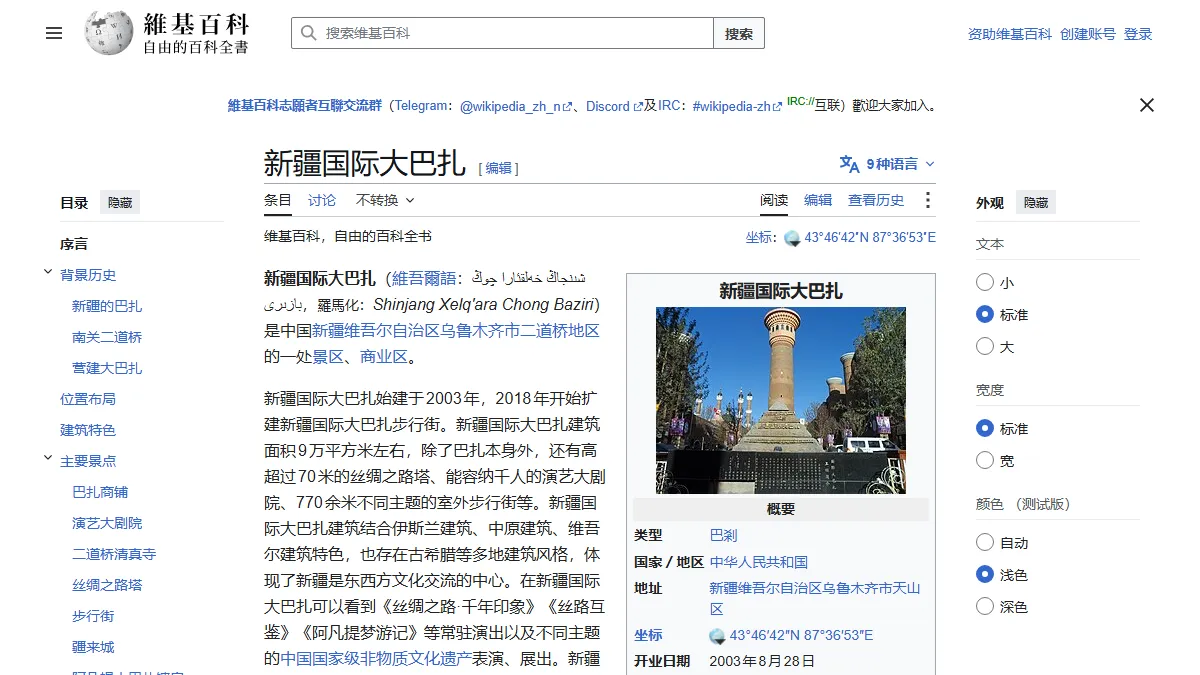Hide the 外观 appearance panel

pos(1036,203)
